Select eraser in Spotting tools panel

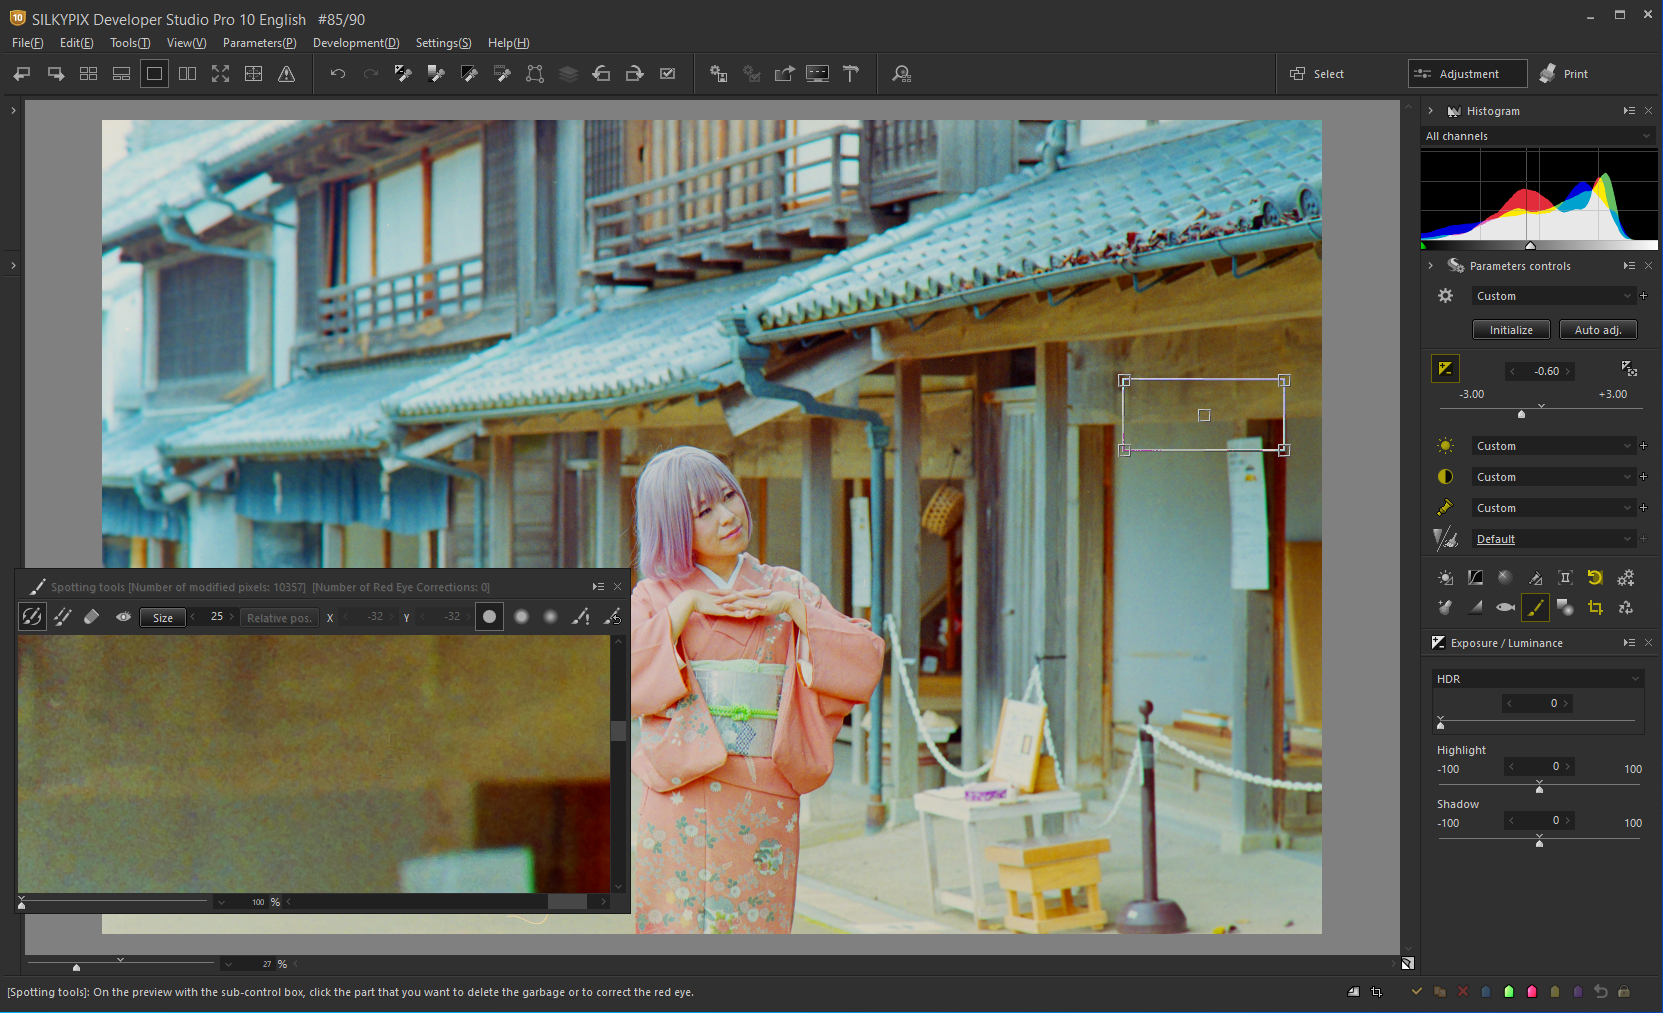[91, 617]
